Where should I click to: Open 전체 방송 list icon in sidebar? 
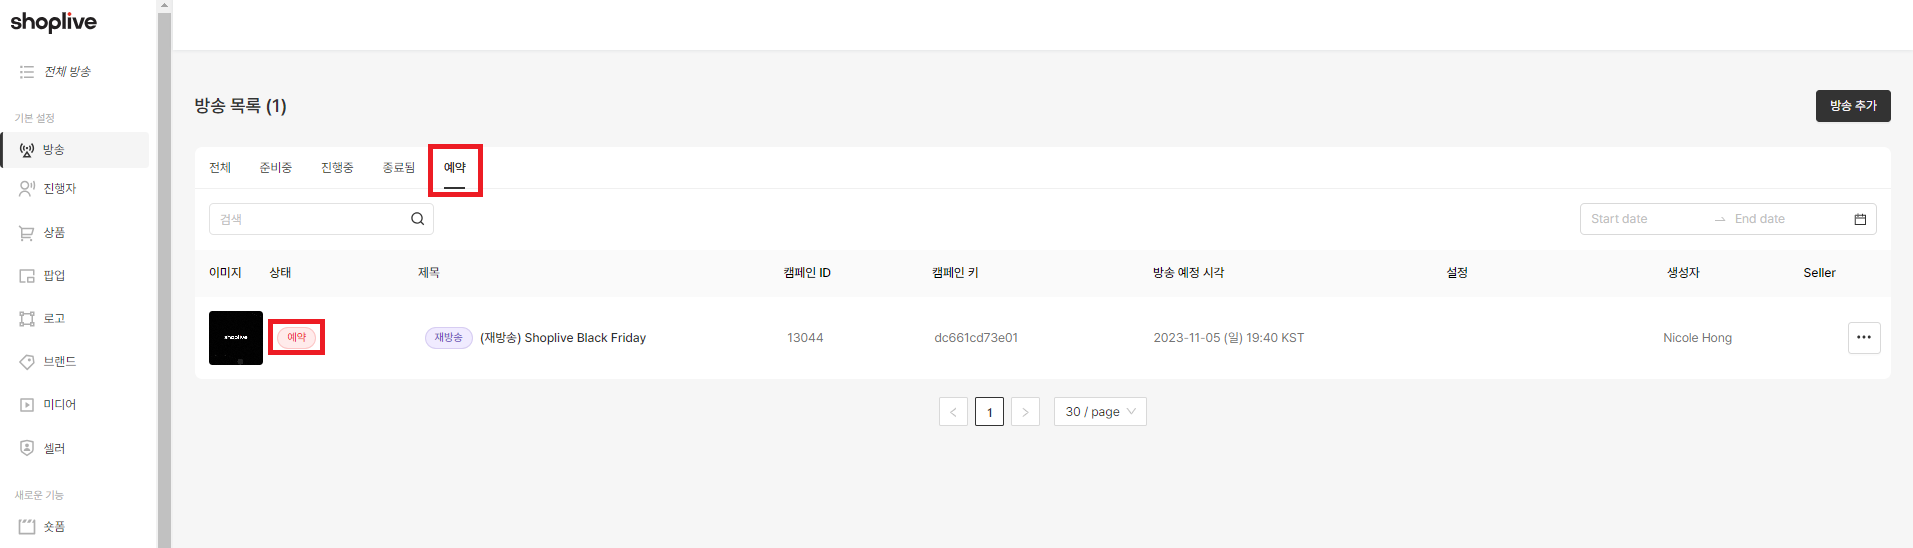pyautogui.click(x=27, y=72)
